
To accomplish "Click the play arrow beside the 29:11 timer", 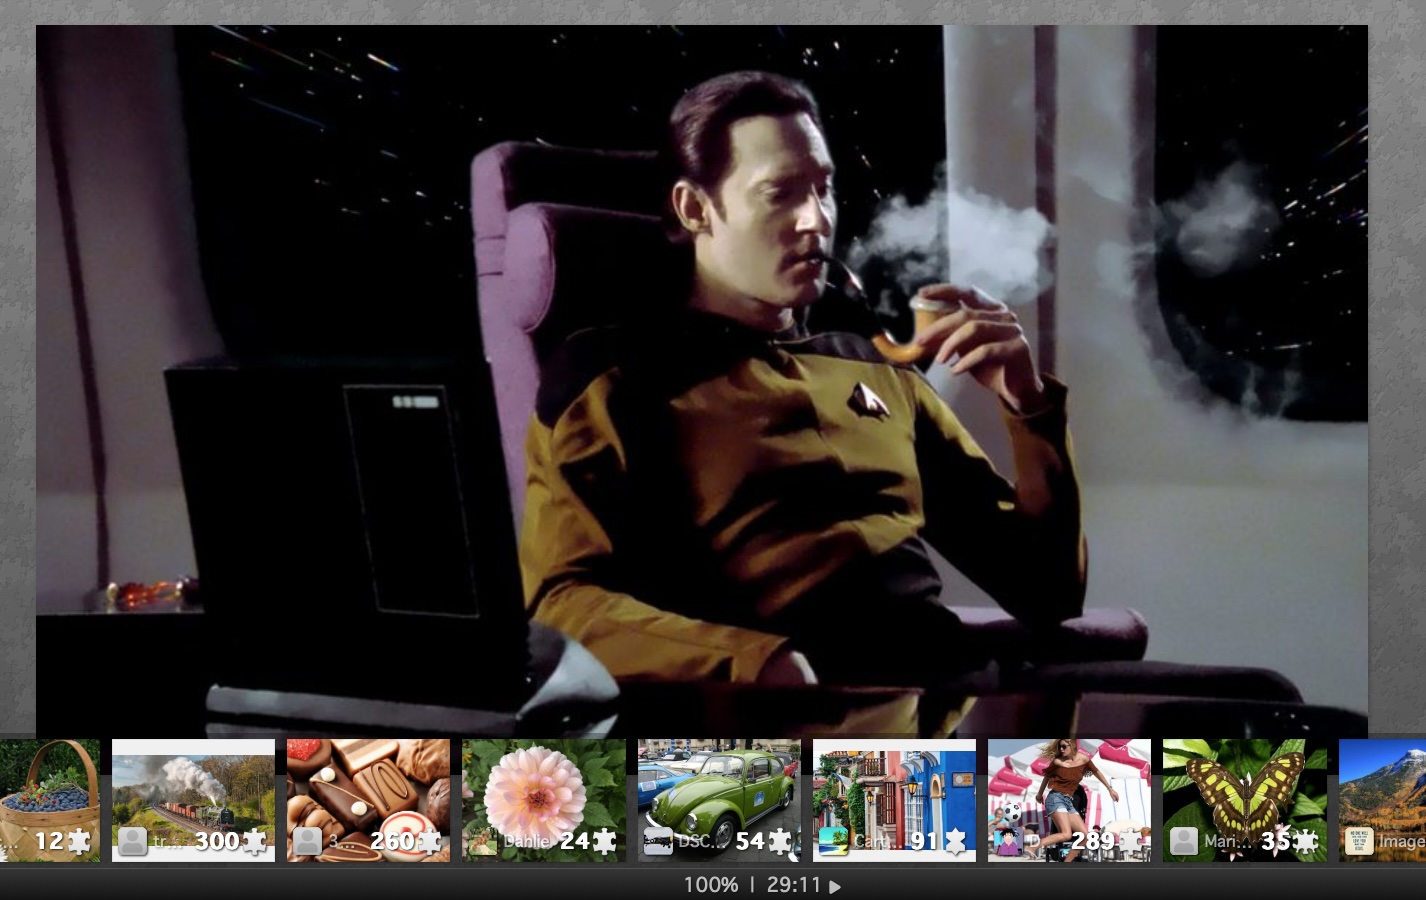I will pyautogui.click(x=835, y=886).
